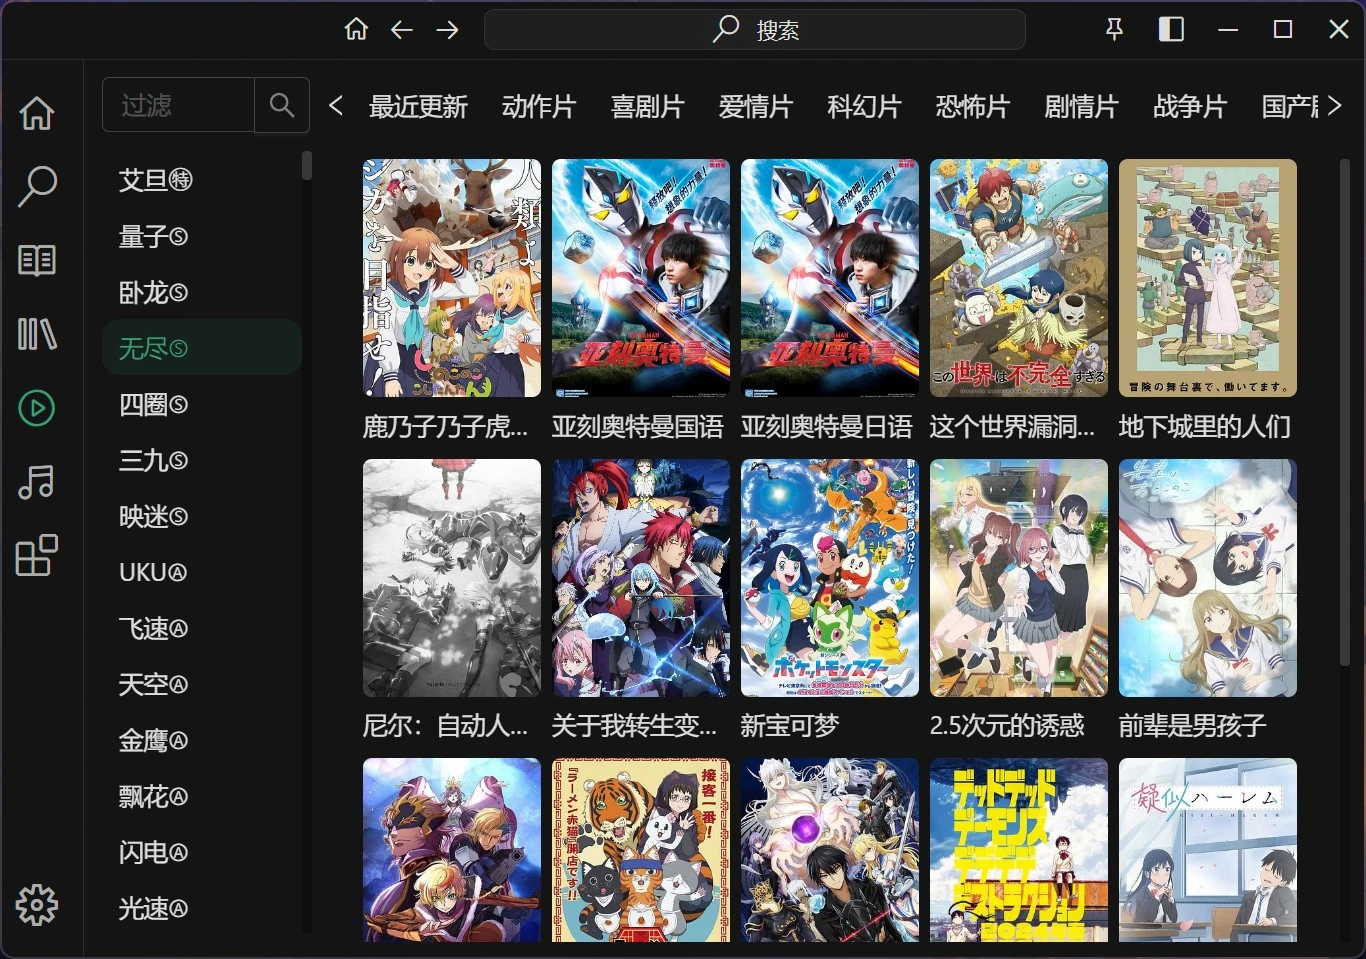Click the 新宝可梦 title text
This screenshot has height=959, width=1366.
tap(790, 726)
